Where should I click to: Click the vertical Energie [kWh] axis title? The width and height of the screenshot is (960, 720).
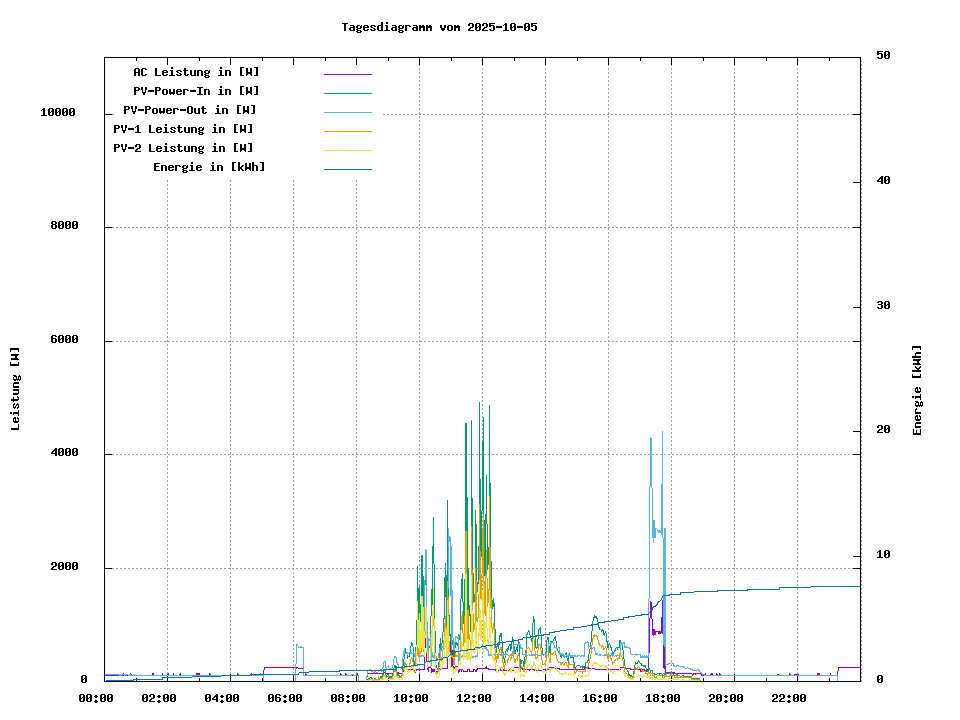coord(918,390)
